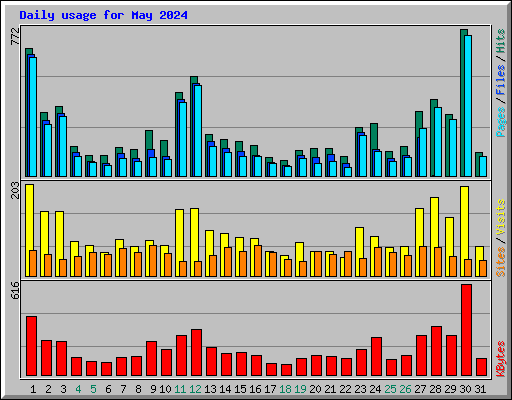512x400 pixels.
Task: Click the red KBytes bar for day 1
Action: coord(31,346)
